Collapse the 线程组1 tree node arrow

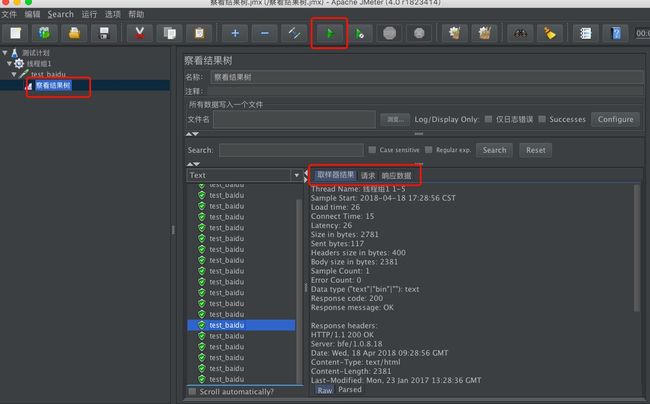point(9,63)
